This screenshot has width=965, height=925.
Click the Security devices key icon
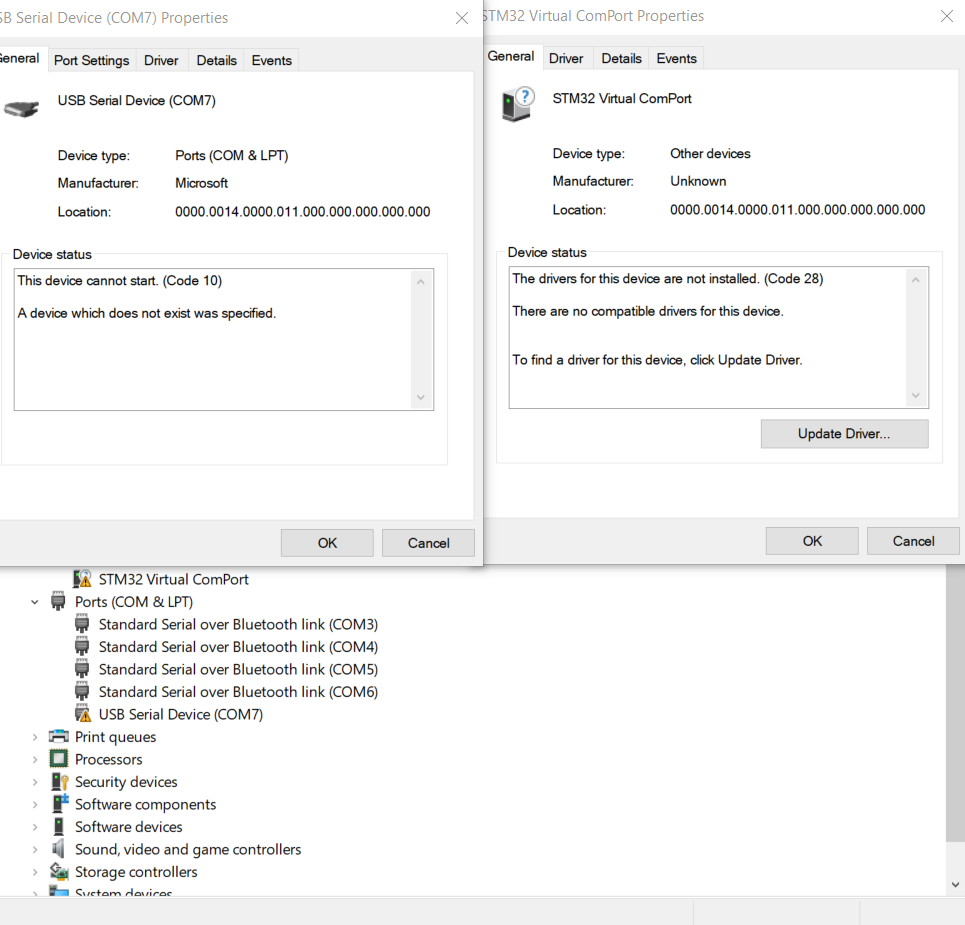[59, 782]
